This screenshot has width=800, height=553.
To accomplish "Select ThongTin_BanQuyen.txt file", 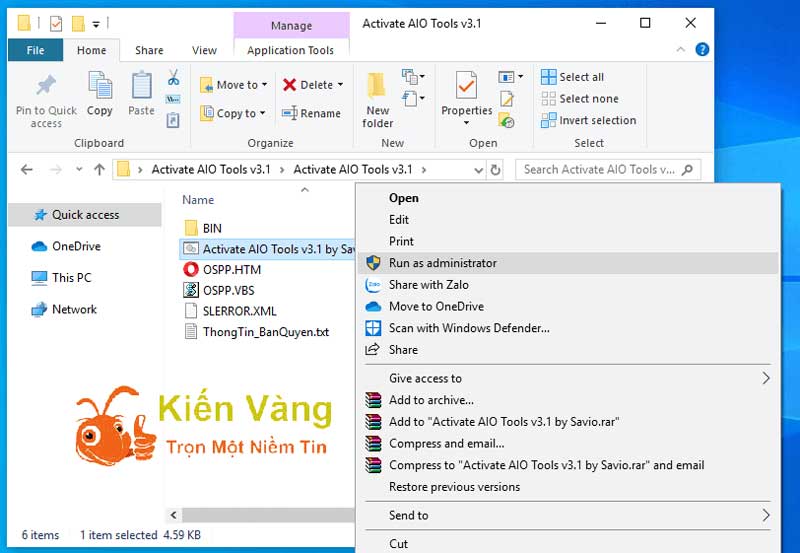I will [257, 332].
